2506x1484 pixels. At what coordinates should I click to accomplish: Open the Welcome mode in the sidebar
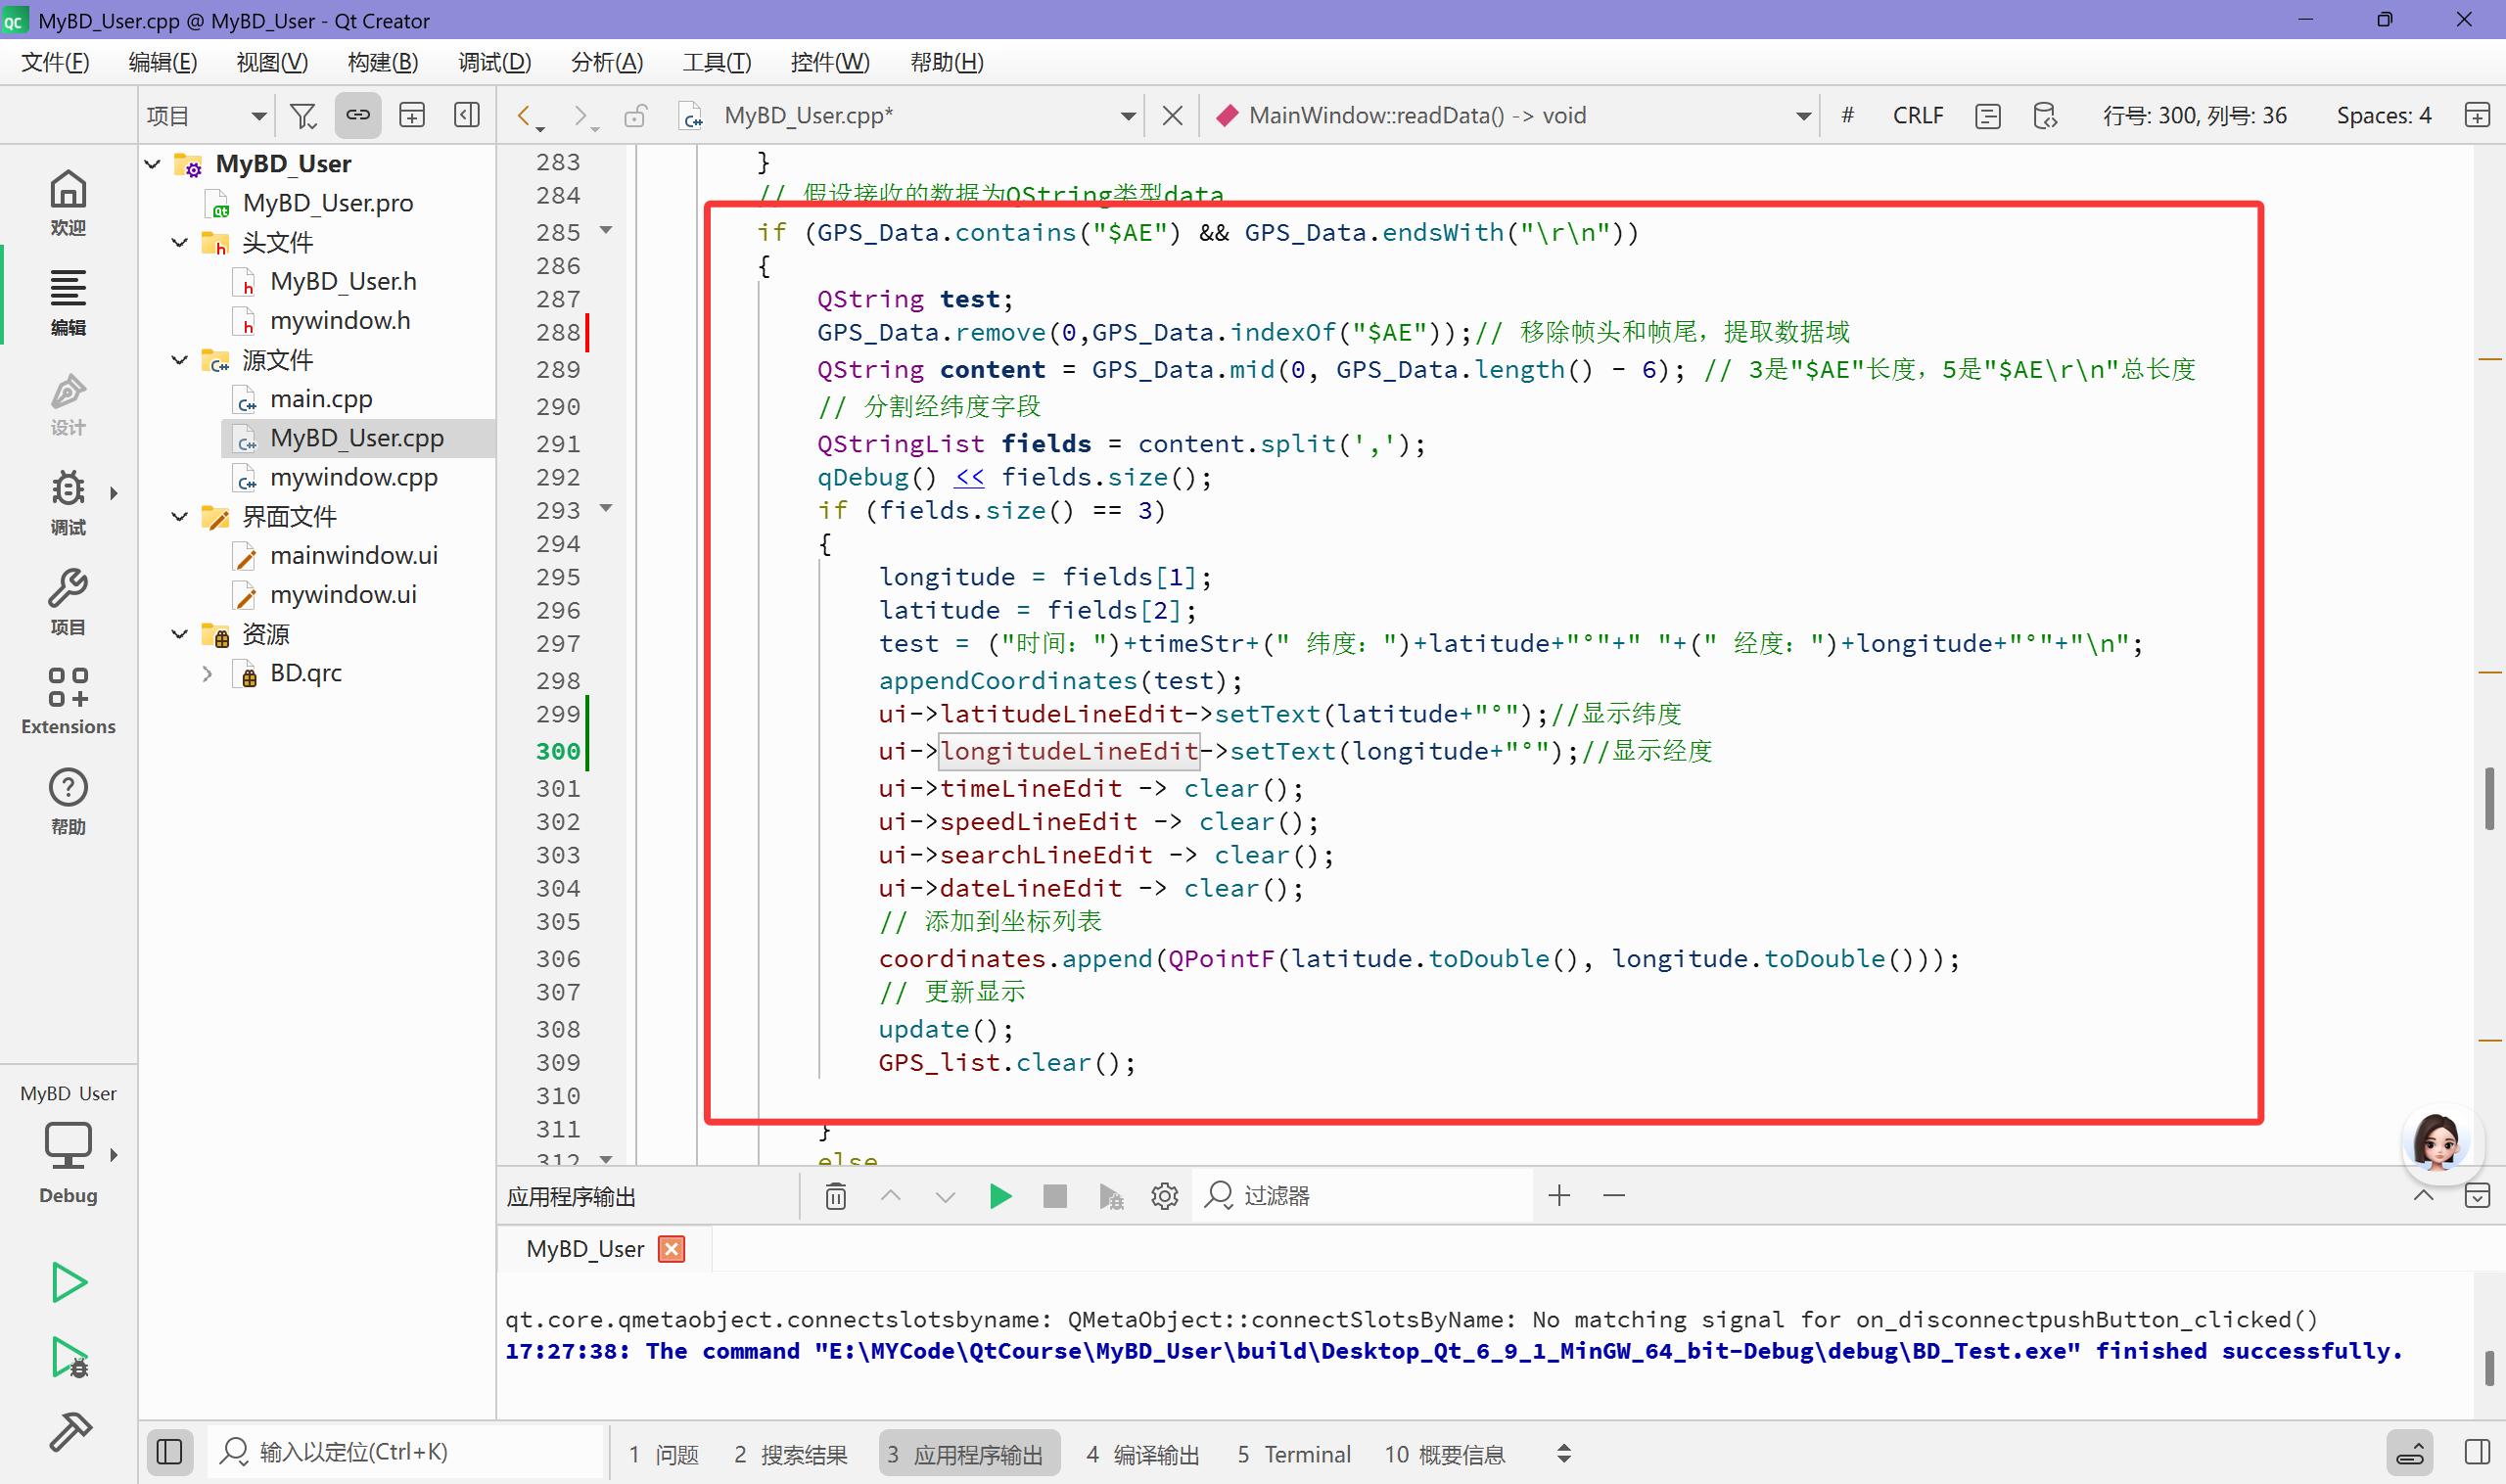click(x=68, y=202)
